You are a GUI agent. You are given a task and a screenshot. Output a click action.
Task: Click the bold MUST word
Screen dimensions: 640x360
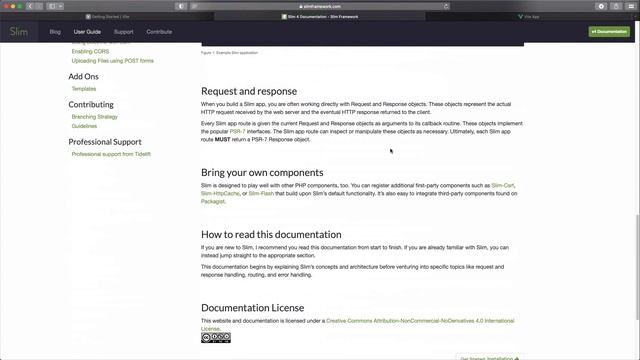[222, 140]
